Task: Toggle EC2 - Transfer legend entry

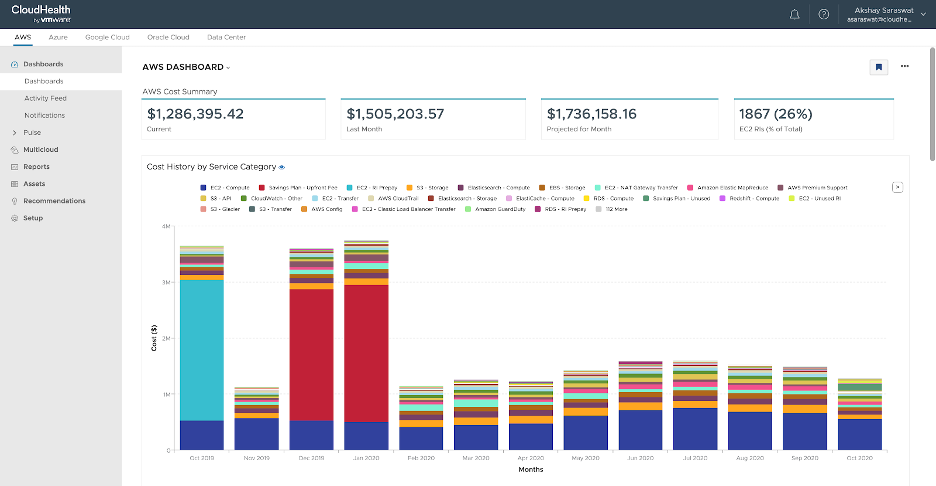Action: [x=335, y=199]
